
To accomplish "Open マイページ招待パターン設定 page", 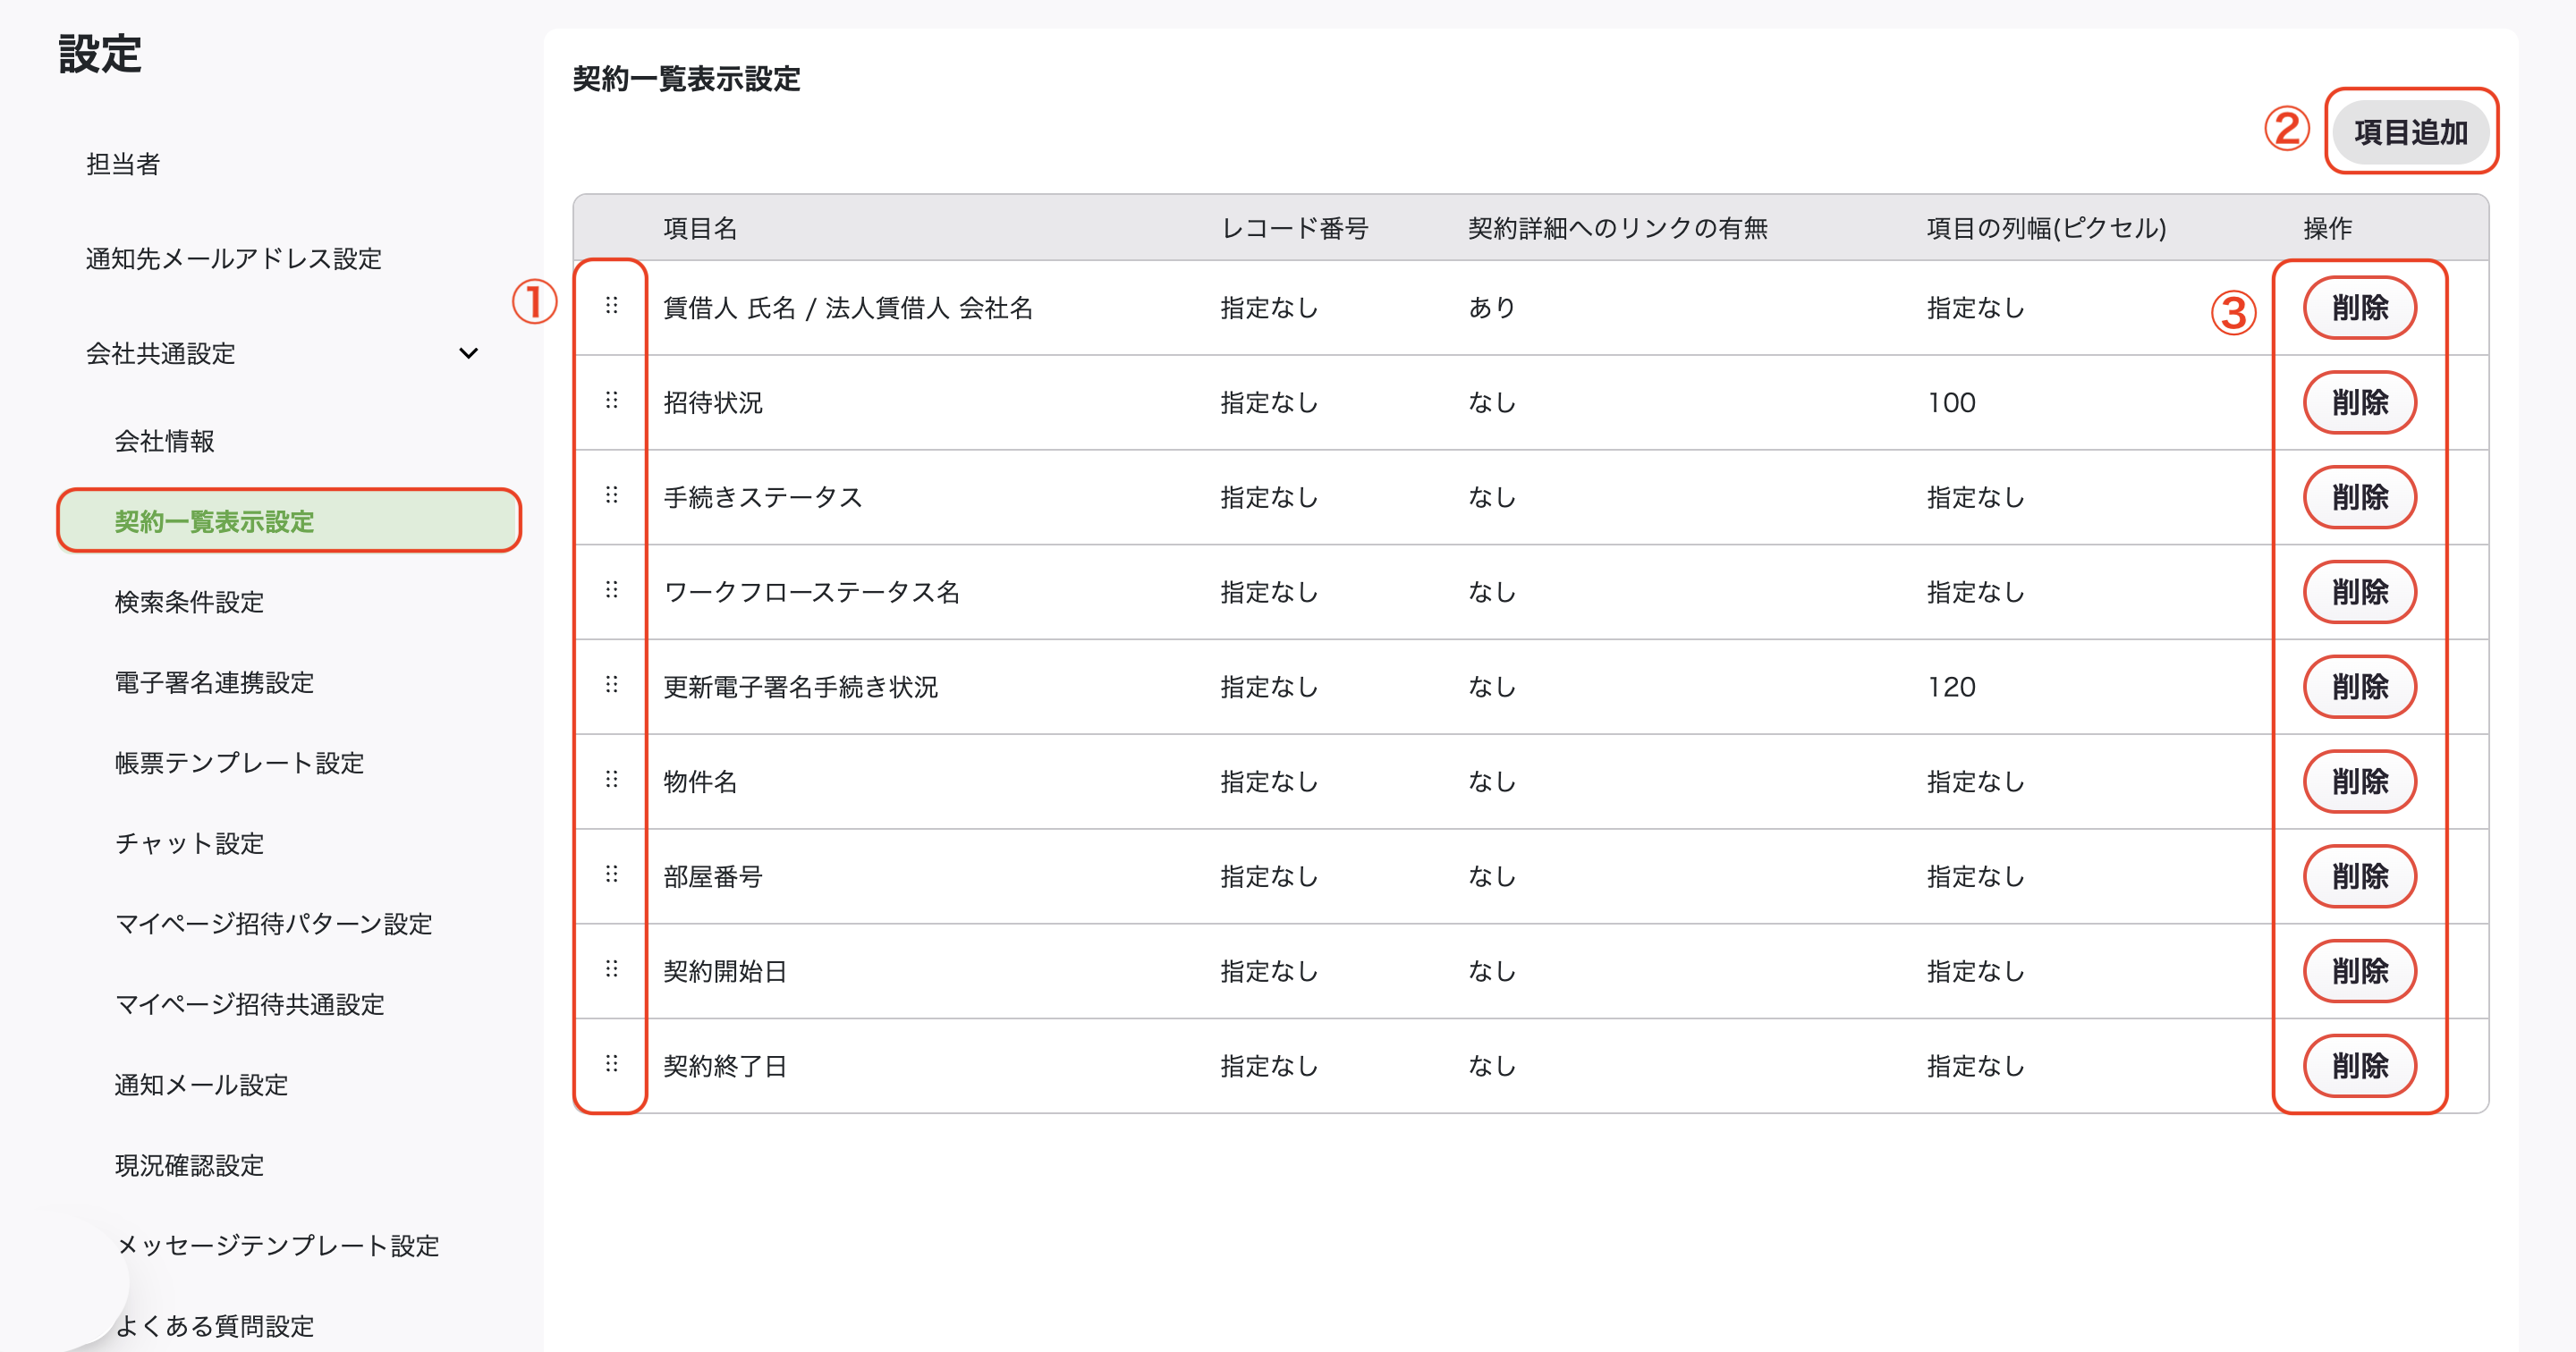I will [x=274, y=923].
